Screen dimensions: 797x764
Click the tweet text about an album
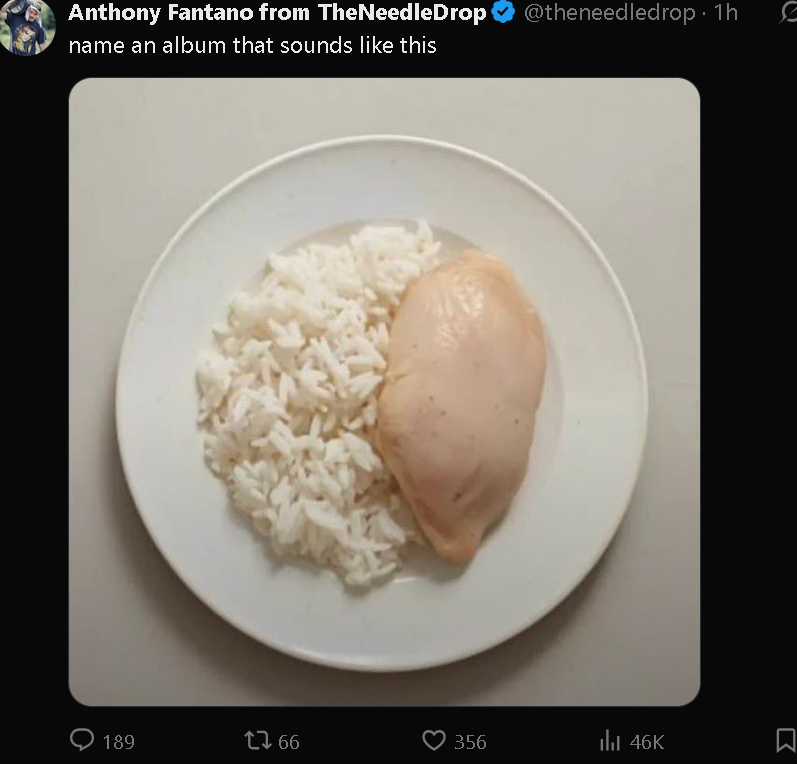[252, 45]
